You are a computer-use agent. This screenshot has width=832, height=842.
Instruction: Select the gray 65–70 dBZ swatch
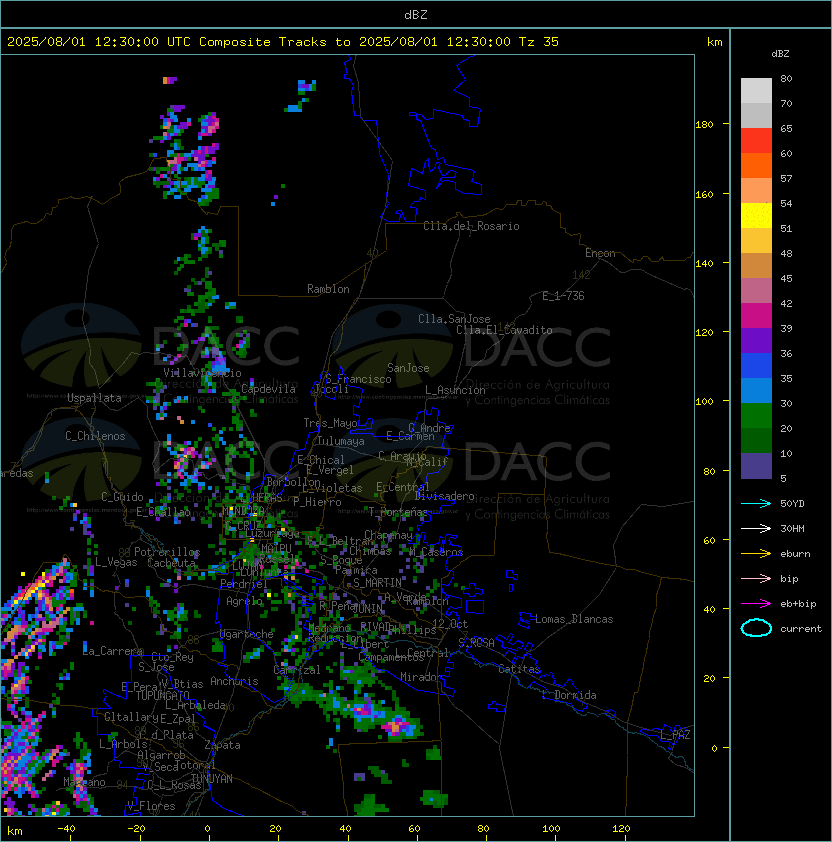(756, 115)
